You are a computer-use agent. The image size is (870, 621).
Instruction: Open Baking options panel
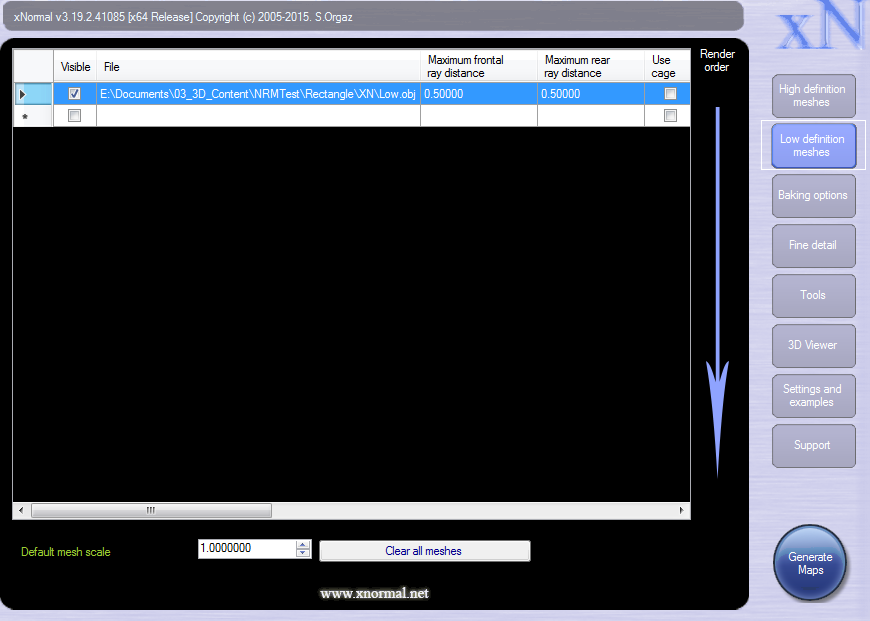[813, 195]
